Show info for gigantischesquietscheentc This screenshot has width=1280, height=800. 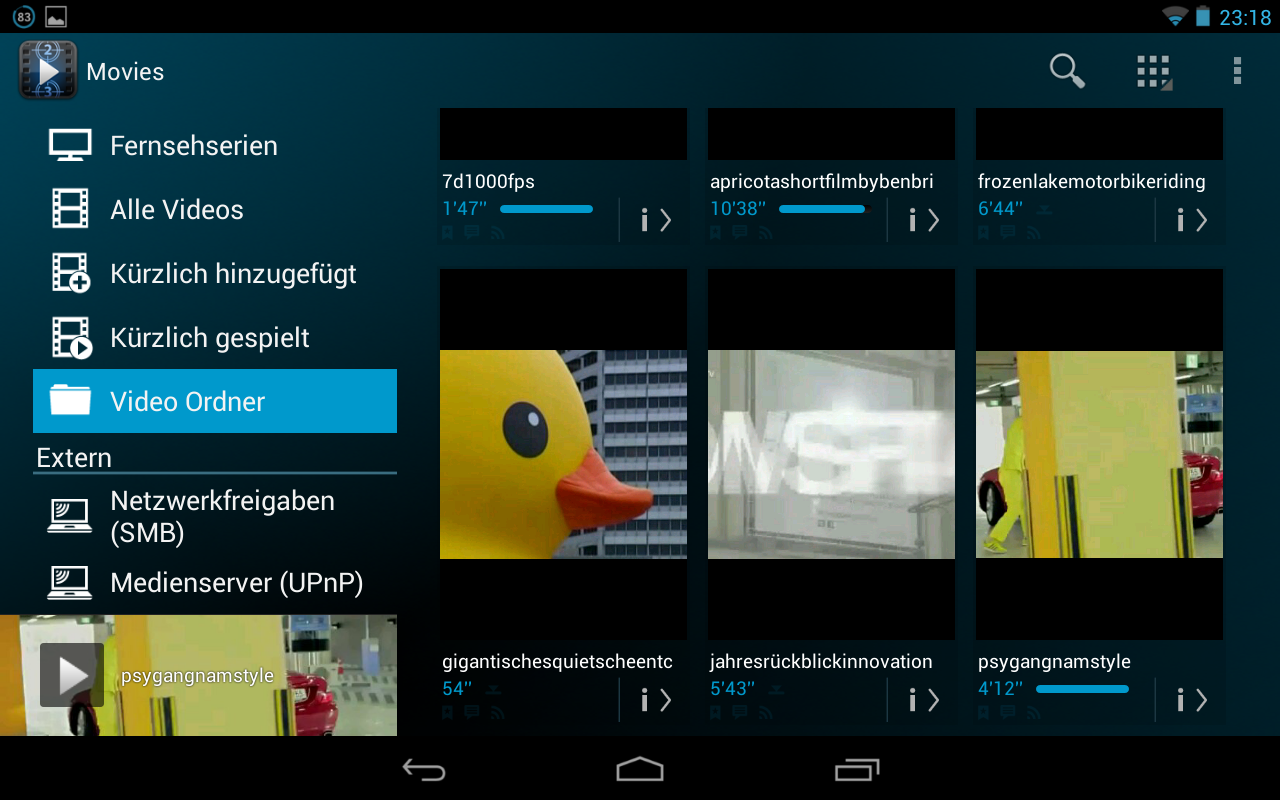656,700
